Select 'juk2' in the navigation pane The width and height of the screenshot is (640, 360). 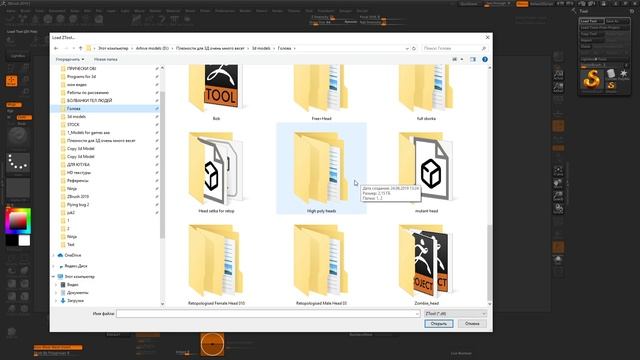71,213
